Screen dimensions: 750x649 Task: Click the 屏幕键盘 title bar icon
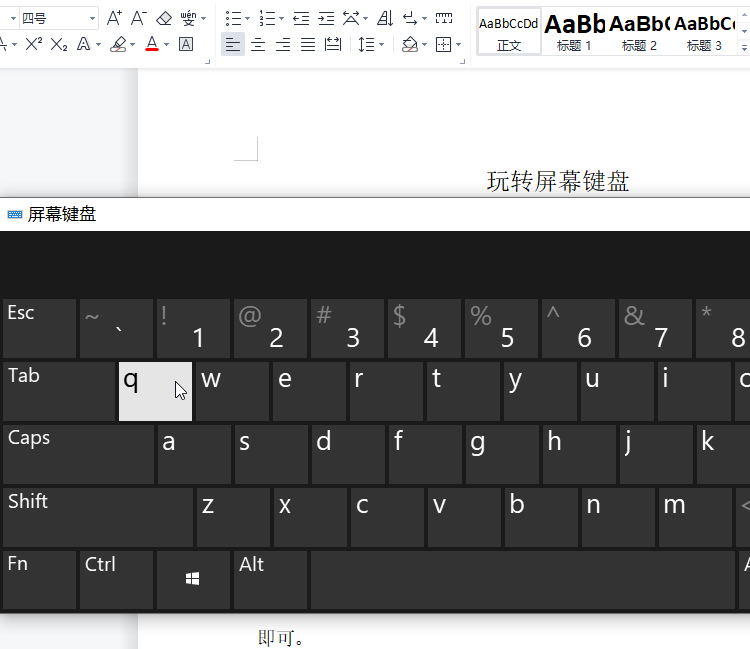15,214
